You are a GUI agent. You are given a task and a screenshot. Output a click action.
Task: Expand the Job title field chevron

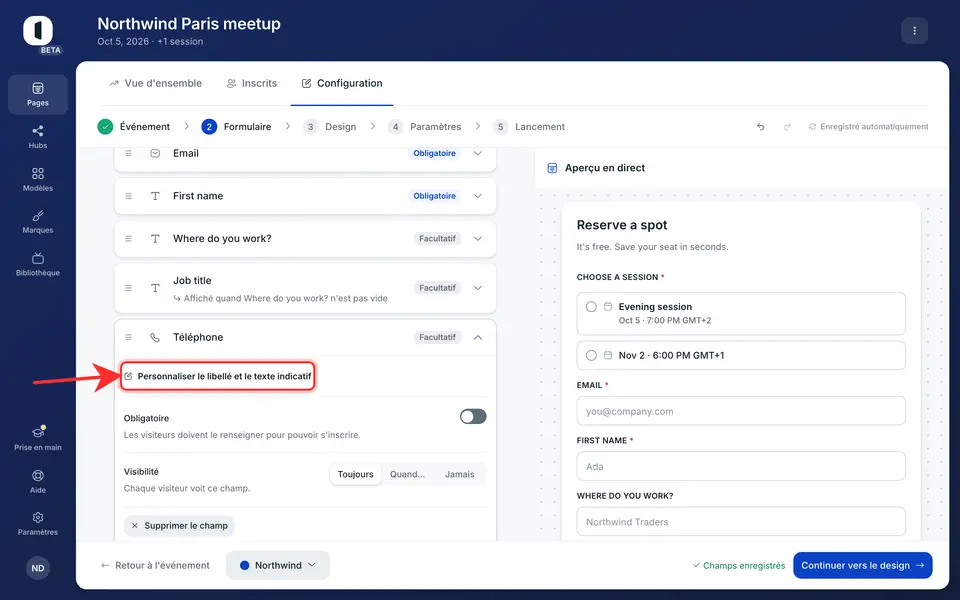(478, 288)
